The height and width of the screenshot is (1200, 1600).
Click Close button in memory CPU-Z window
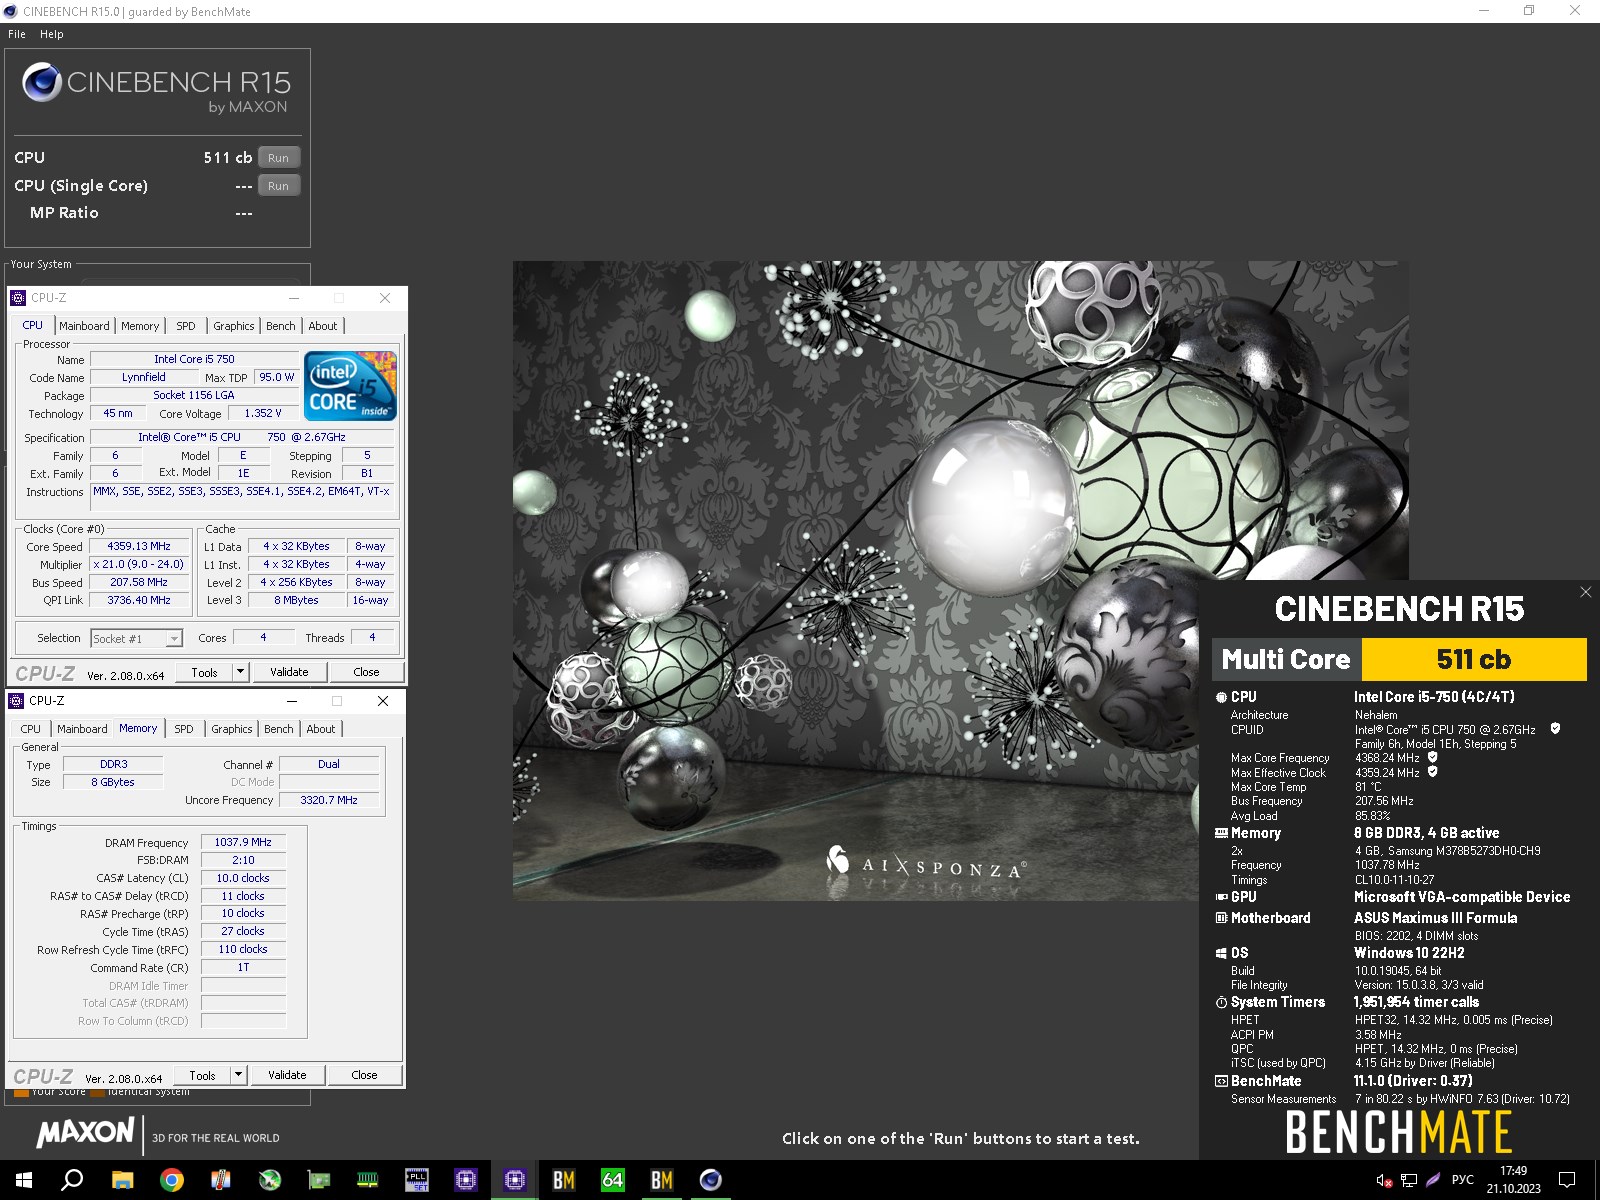coord(364,1075)
